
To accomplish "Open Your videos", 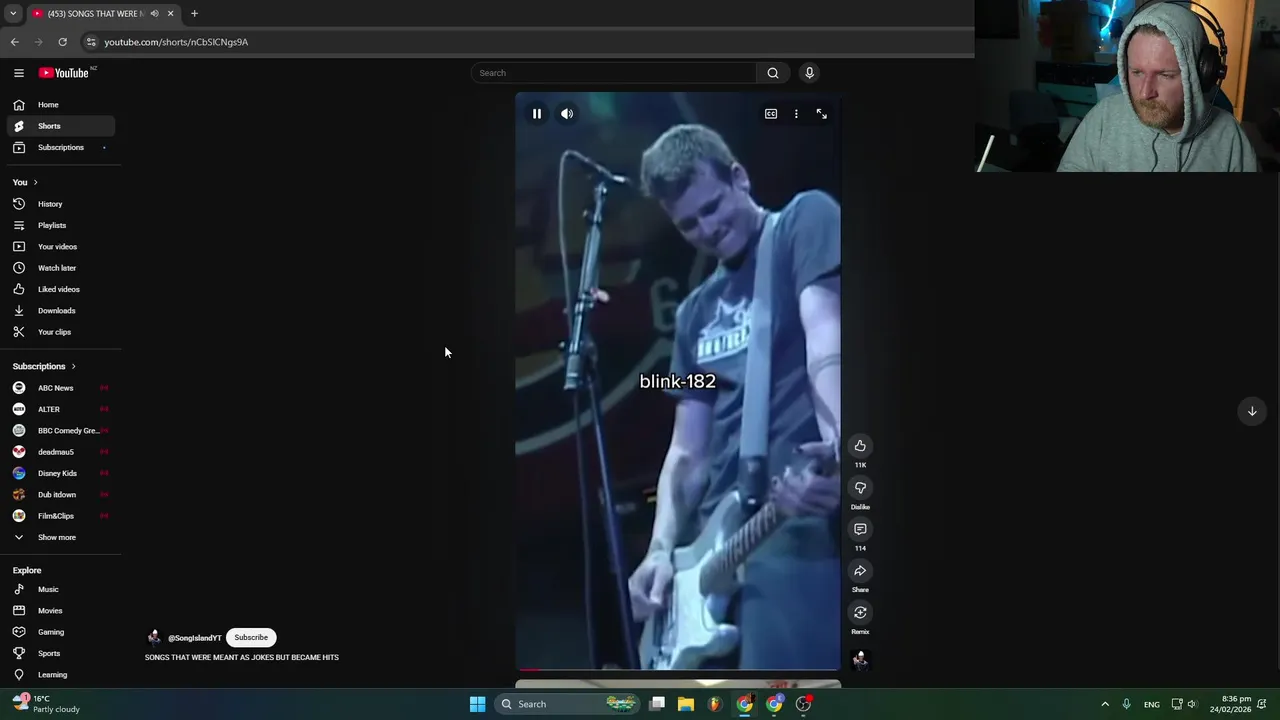I will pyautogui.click(x=60, y=247).
